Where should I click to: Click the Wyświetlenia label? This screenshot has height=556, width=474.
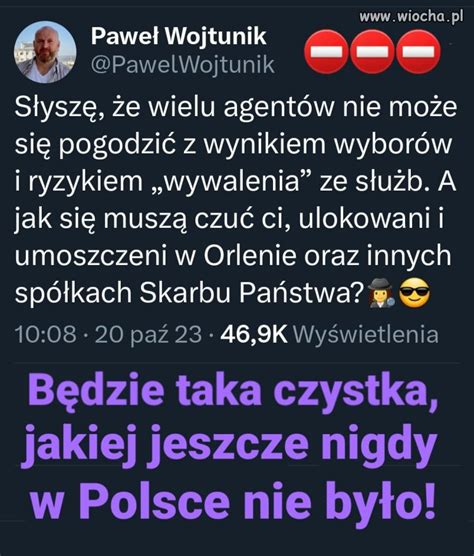[x=366, y=334]
